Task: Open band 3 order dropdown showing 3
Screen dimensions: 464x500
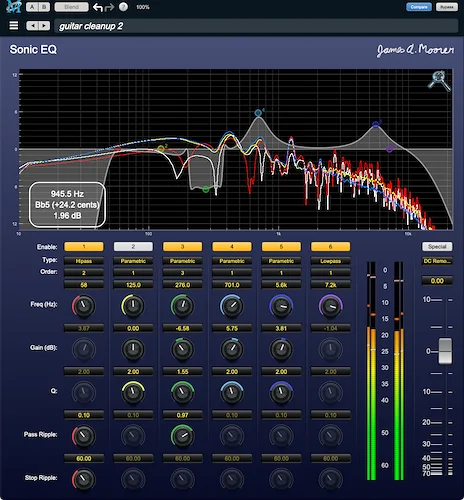Action: click(x=182, y=273)
